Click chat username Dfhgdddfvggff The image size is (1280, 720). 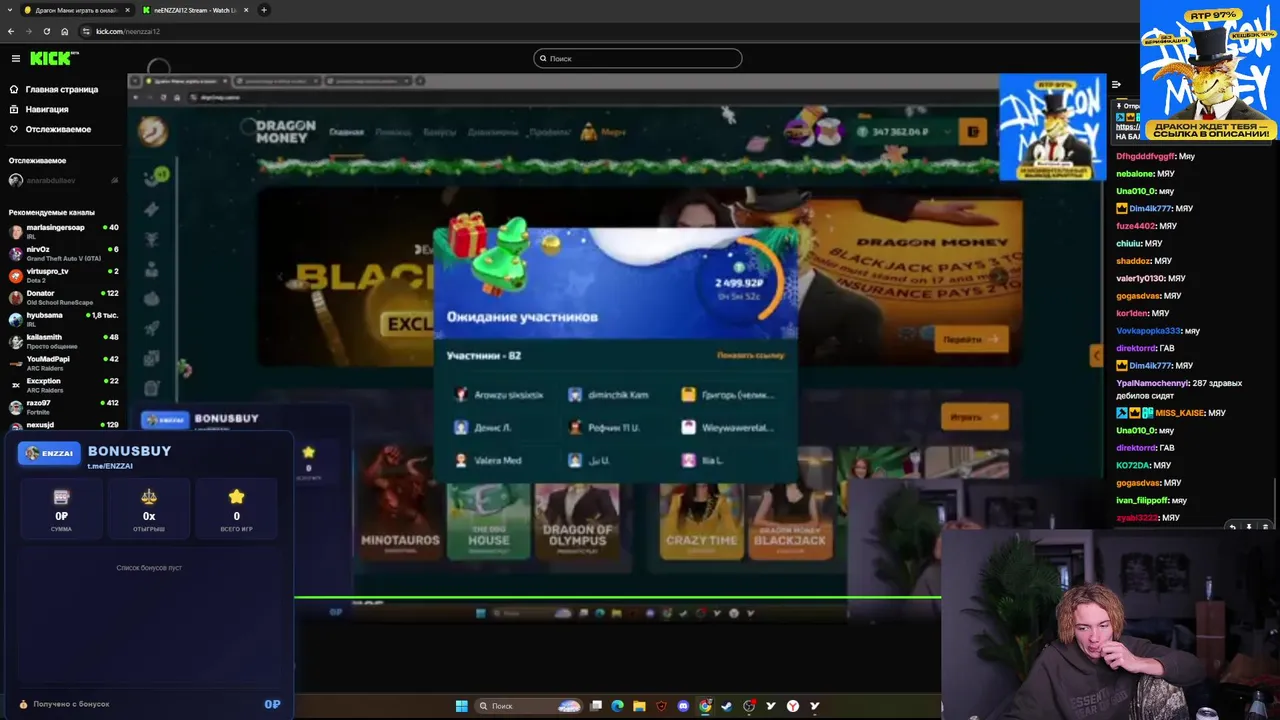click(x=1145, y=156)
